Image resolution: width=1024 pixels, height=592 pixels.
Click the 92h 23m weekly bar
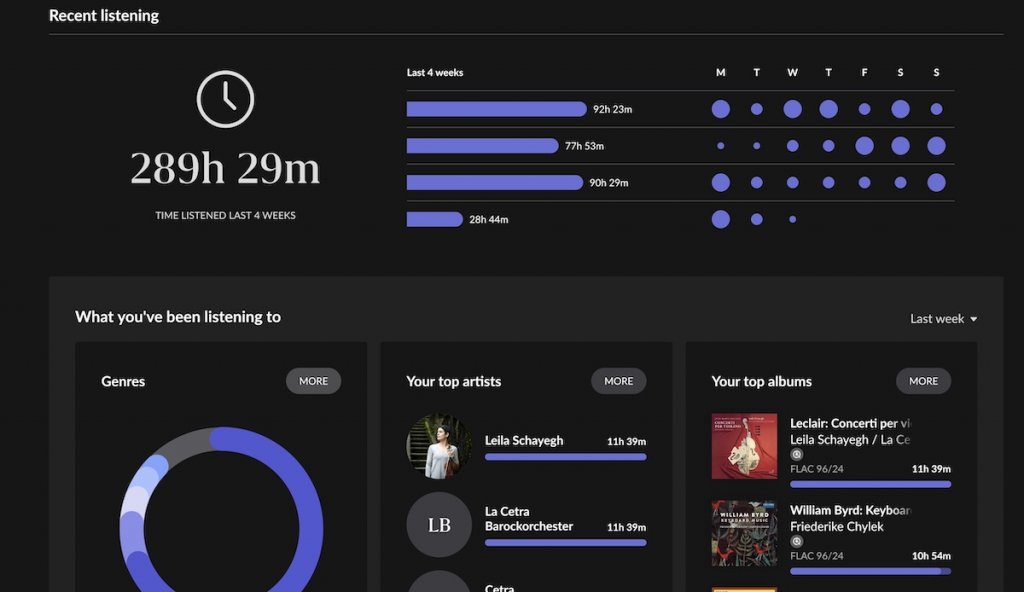496,109
